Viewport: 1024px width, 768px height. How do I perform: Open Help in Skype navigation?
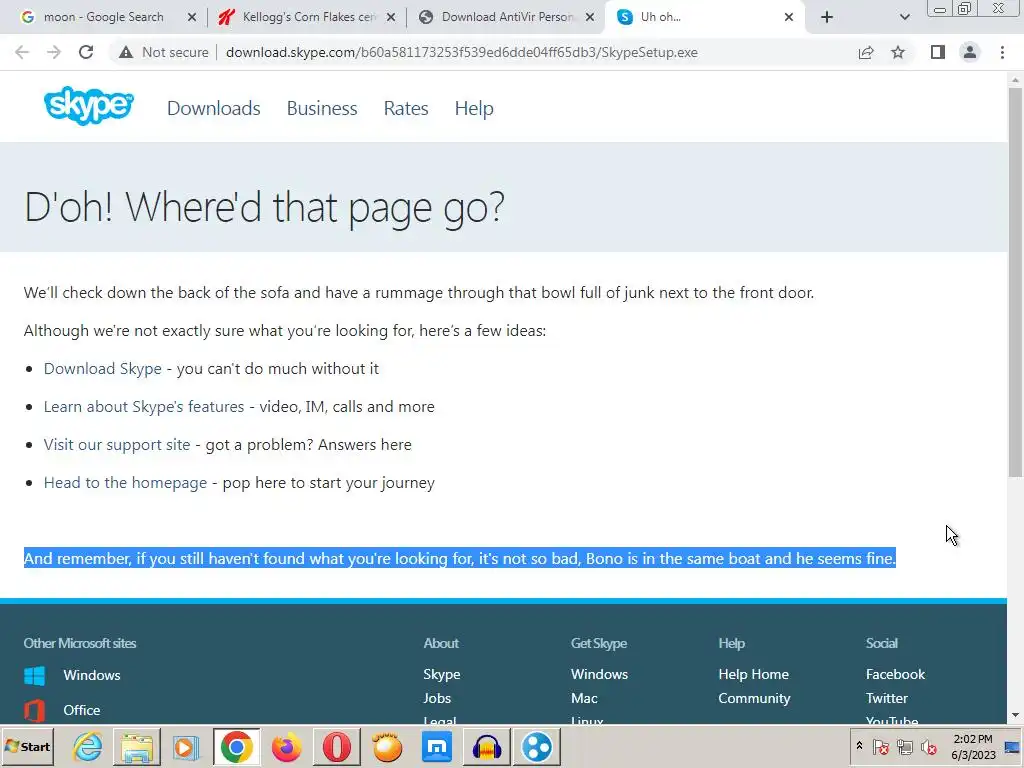pos(474,108)
